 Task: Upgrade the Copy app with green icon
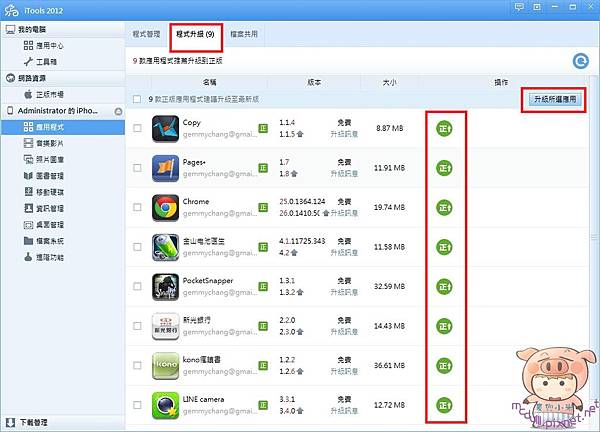tap(444, 129)
